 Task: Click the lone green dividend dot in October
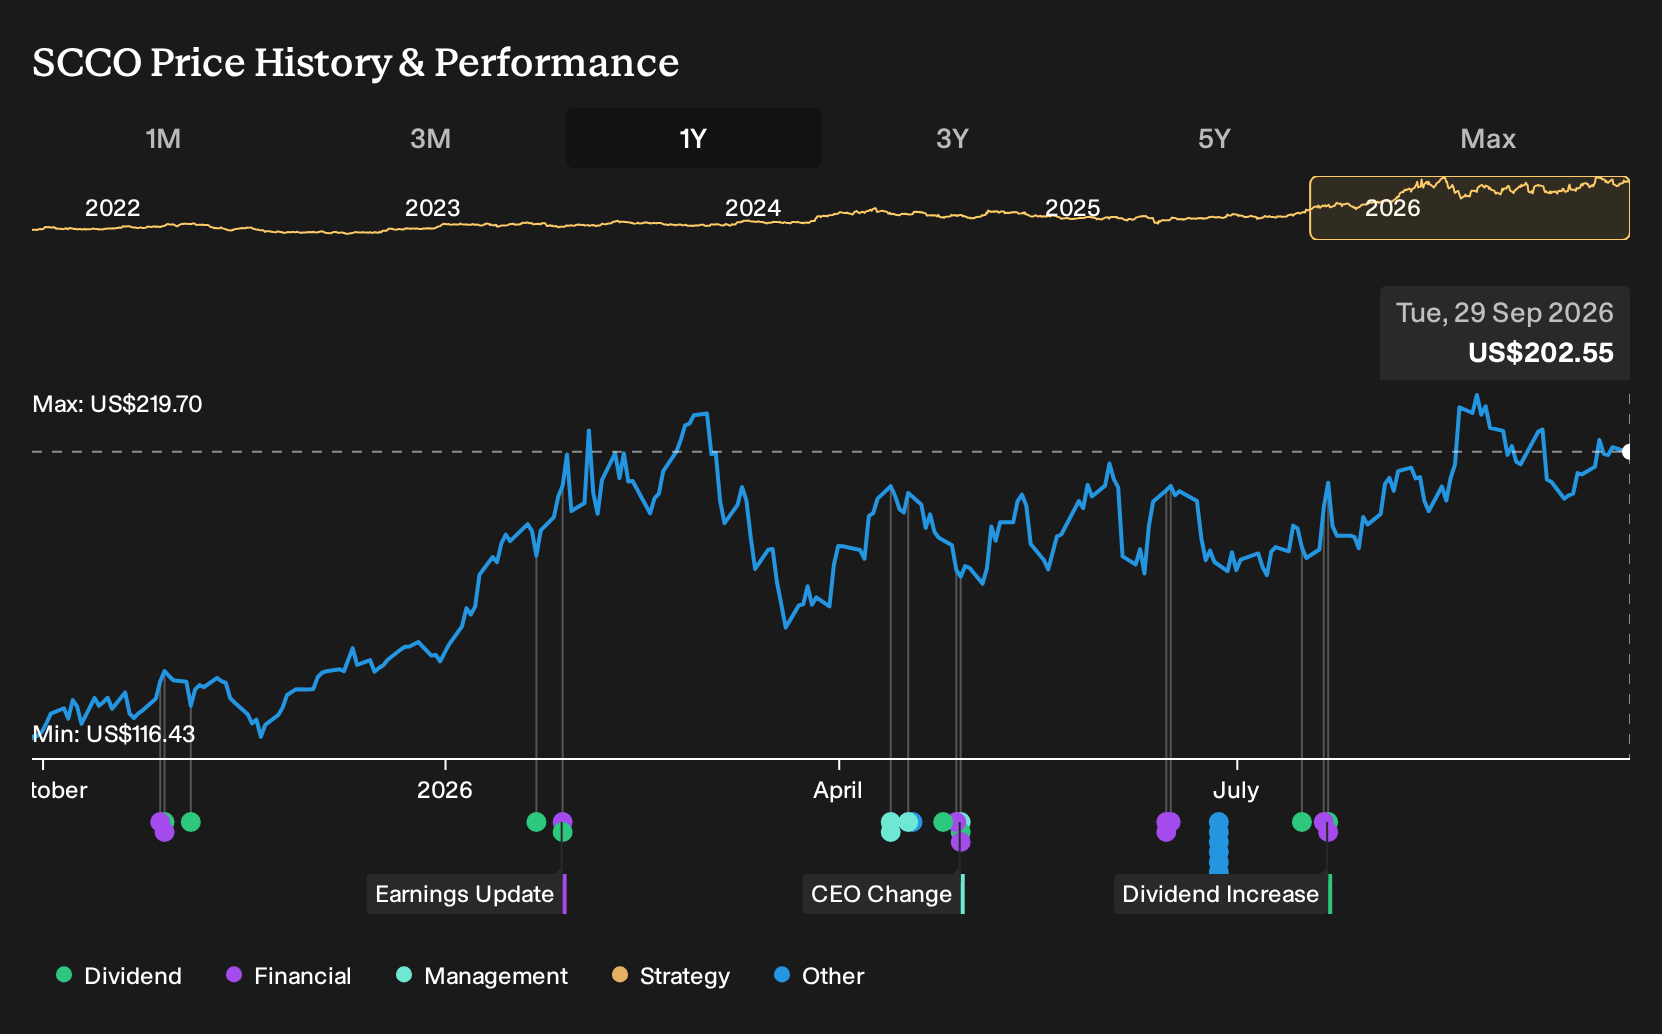coord(191,822)
